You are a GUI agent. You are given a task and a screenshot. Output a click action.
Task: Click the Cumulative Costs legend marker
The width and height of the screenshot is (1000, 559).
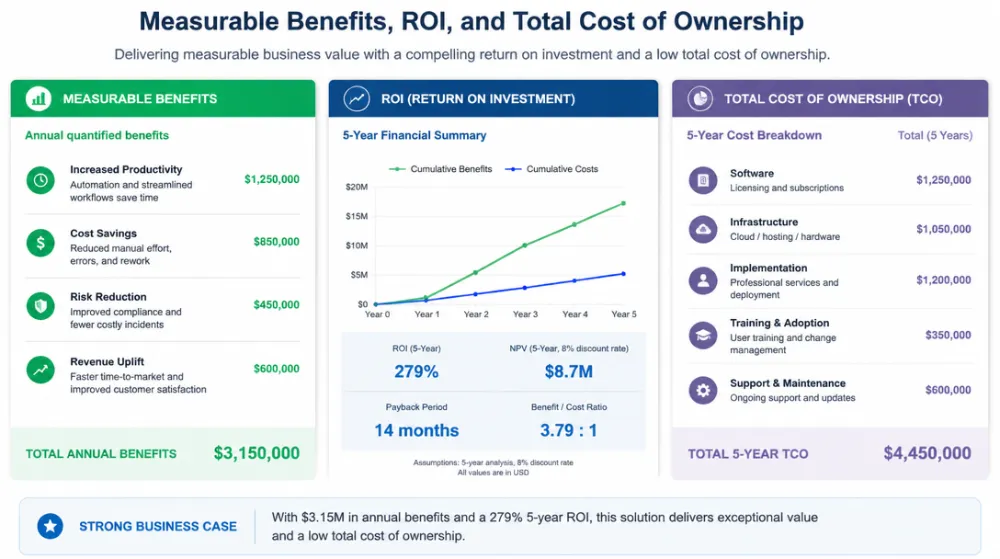513,169
